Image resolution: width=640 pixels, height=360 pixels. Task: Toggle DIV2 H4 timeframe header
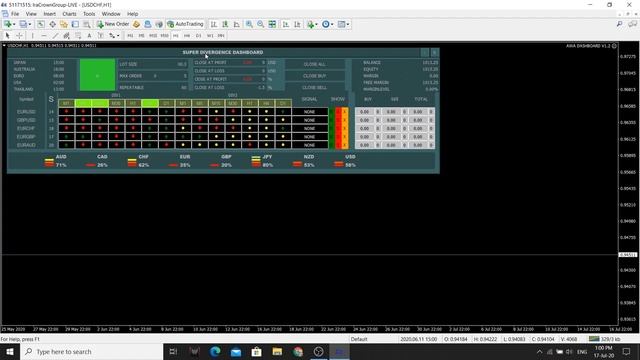[x=266, y=104]
